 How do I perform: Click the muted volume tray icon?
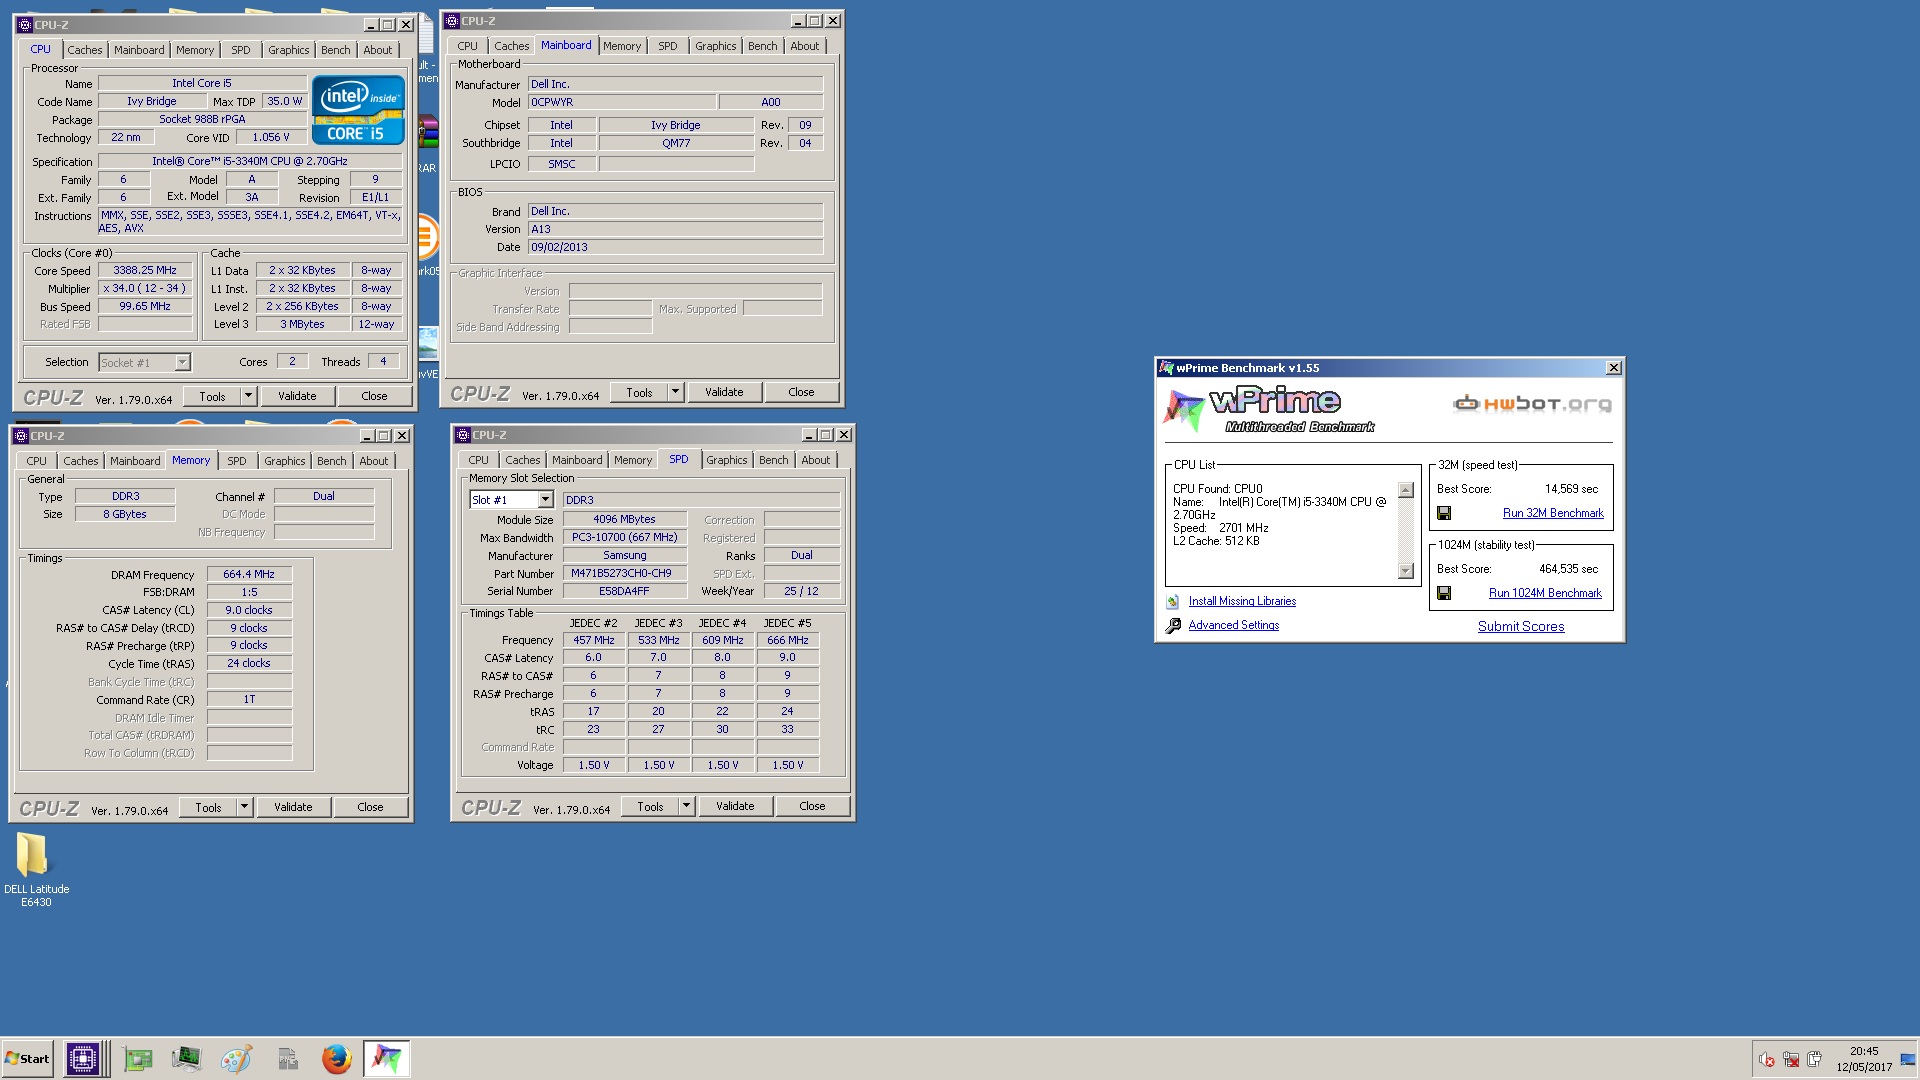coord(1767,1060)
